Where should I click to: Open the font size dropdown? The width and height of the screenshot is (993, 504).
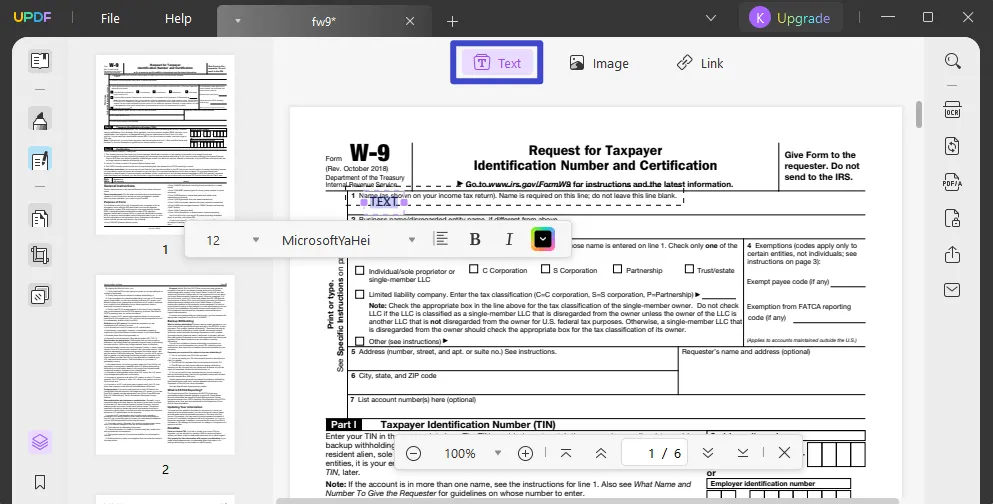click(x=256, y=239)
